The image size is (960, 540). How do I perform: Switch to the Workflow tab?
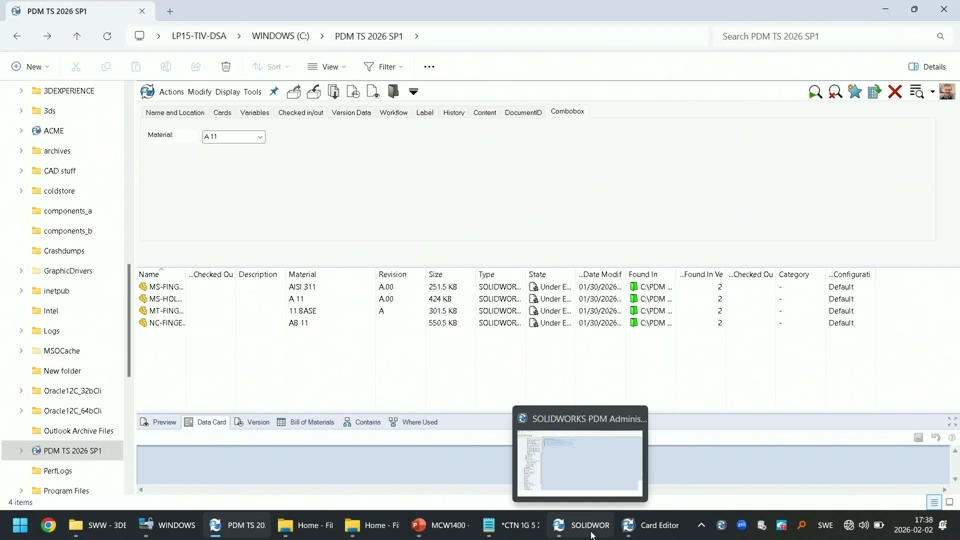394,113
